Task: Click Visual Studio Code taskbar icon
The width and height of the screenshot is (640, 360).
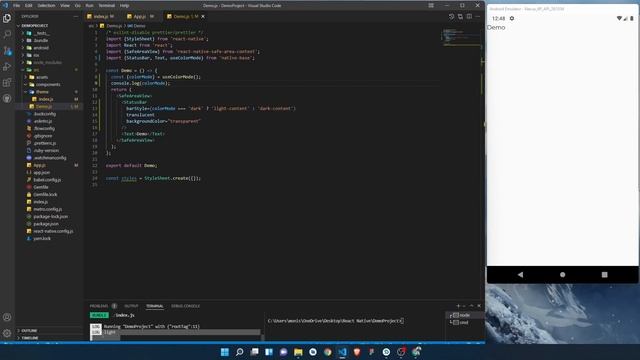Action: (342, 352)
